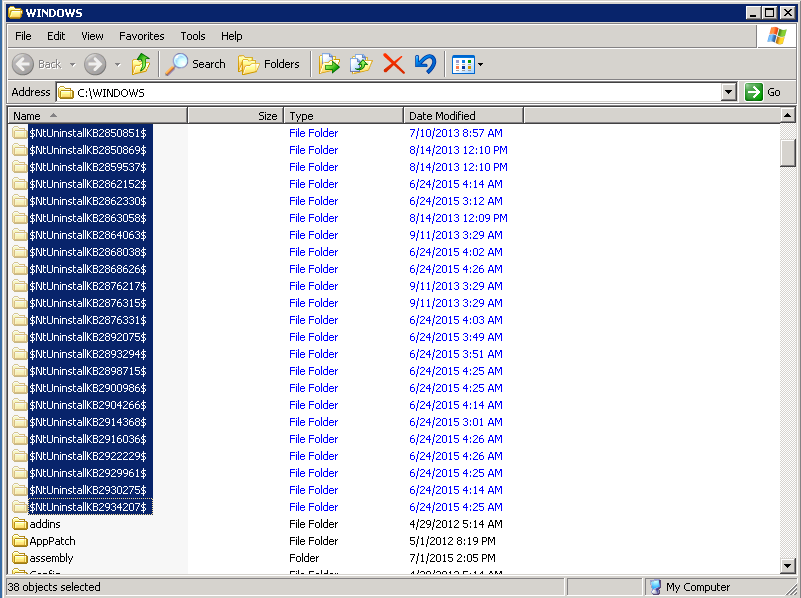
Task: Open the addins folder
Action: pos(45,523)
